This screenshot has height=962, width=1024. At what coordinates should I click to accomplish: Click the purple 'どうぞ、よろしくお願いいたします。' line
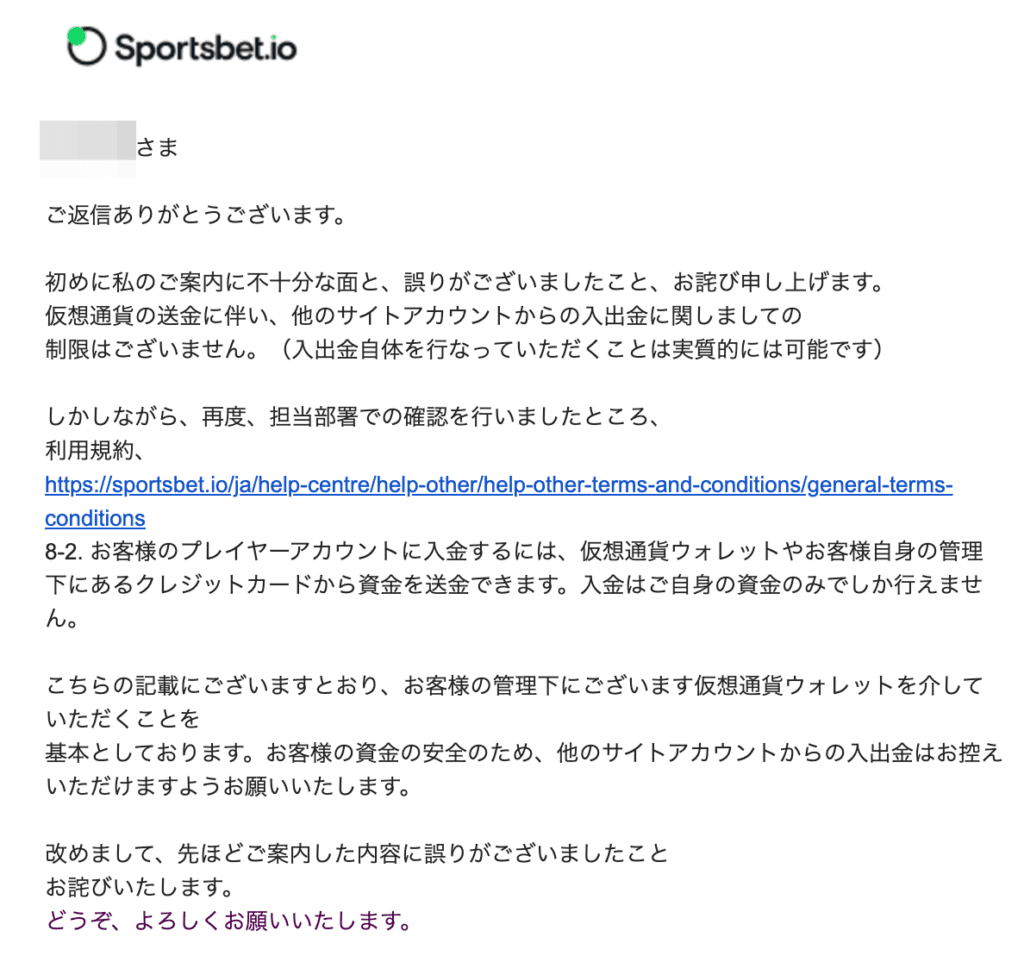pyautogui.click(x=229, y=921)
